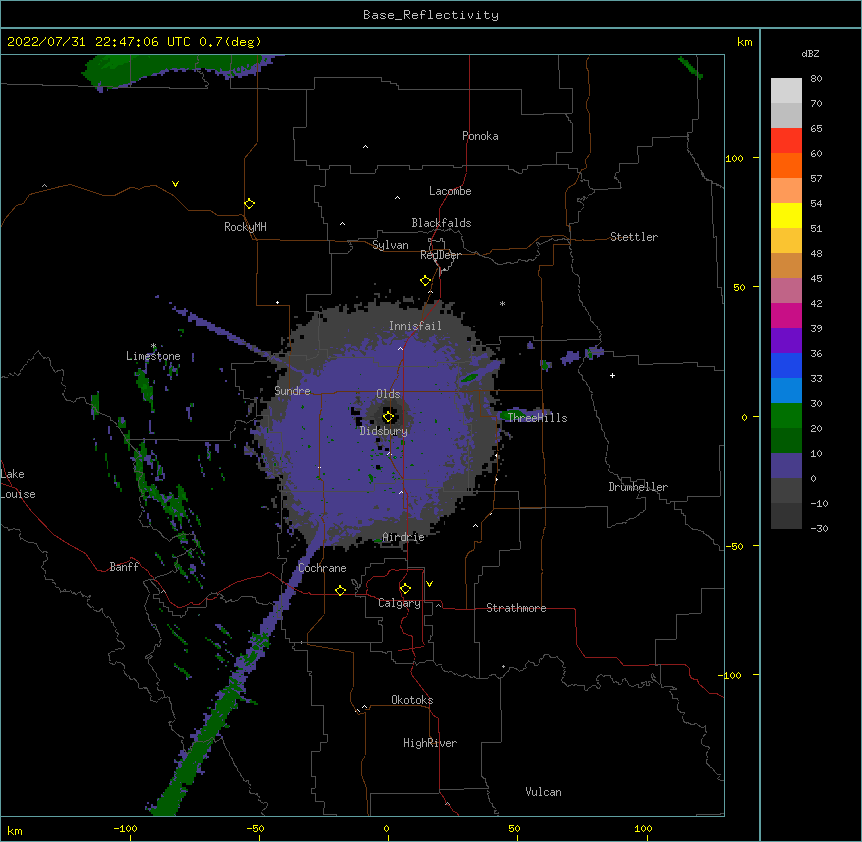Choose the green 30 dBZ legend swatch
The height and width of the screenshot is (842, 862).
[x=786, y=416]
